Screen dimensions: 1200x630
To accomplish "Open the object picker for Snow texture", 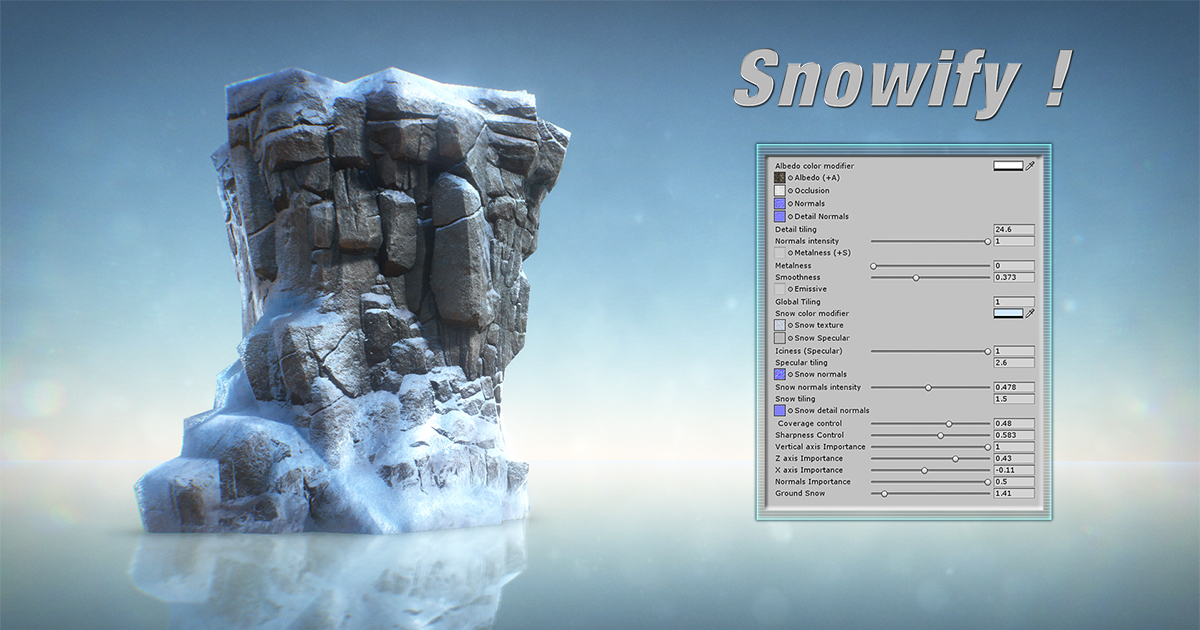I will point(789,325).
